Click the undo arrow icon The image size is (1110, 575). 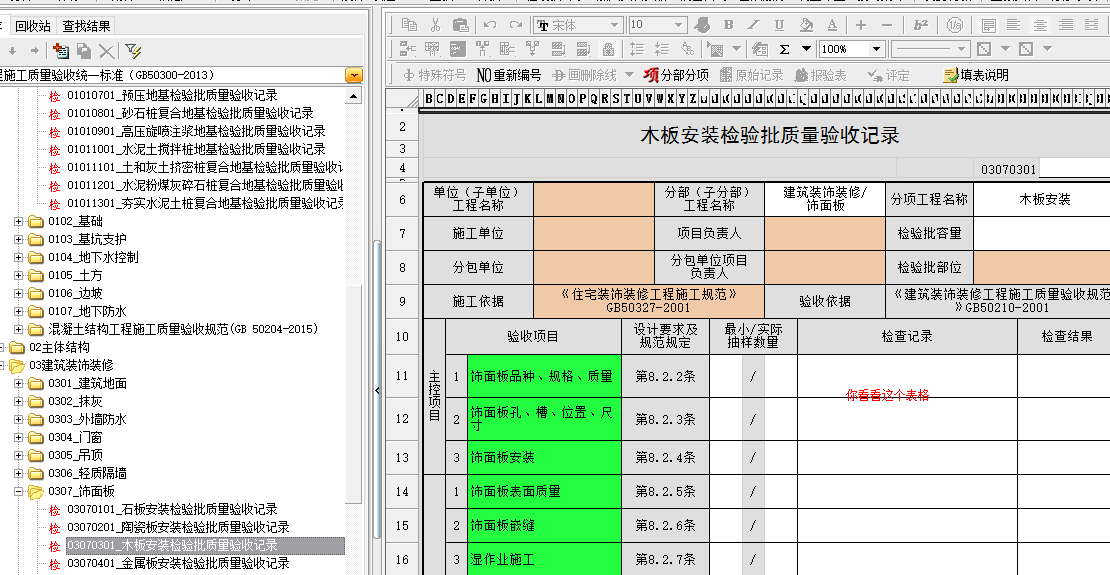point(490,25)
